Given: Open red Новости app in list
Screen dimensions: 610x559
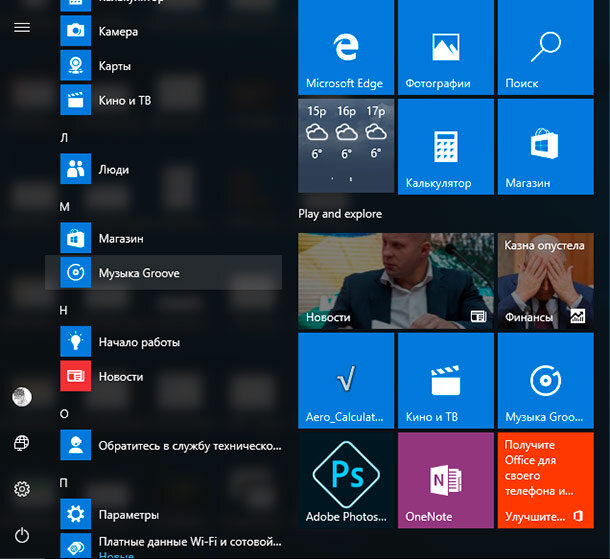Looking at the screenshot, I should pyautogui.click(x=163, y=376).
